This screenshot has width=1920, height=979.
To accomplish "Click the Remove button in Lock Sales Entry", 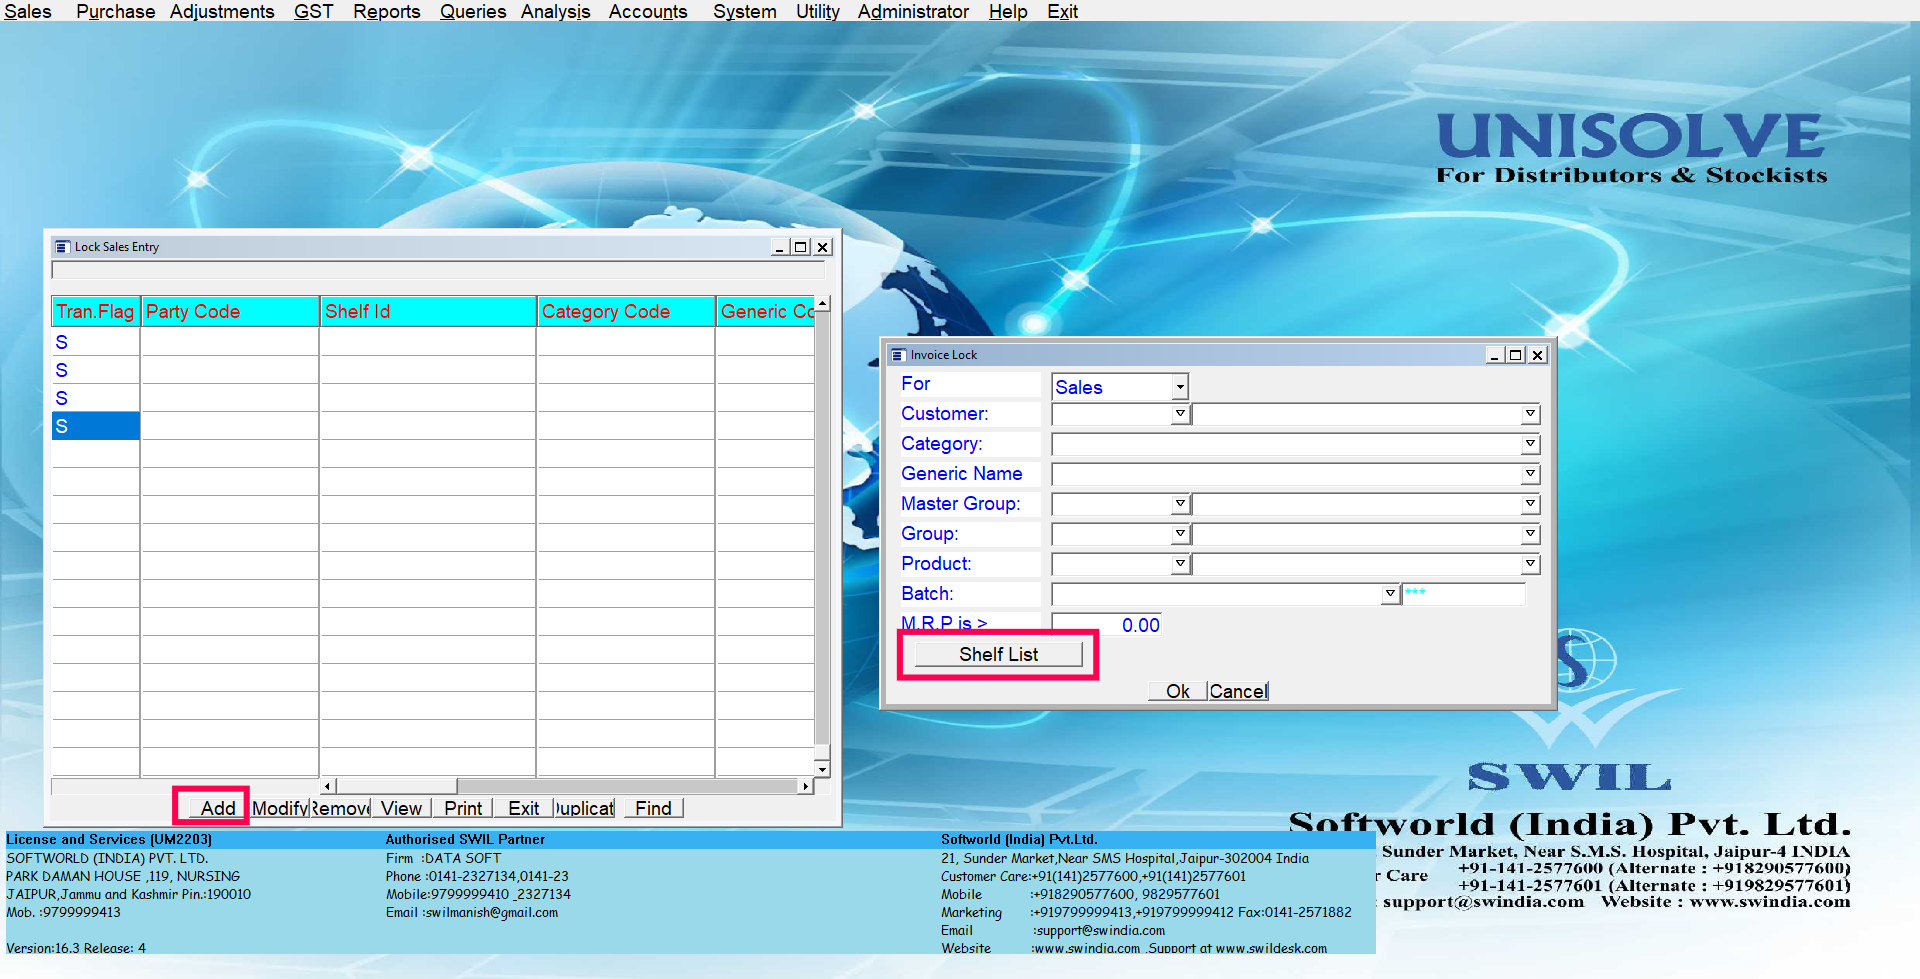I will (x=340, y=808).
